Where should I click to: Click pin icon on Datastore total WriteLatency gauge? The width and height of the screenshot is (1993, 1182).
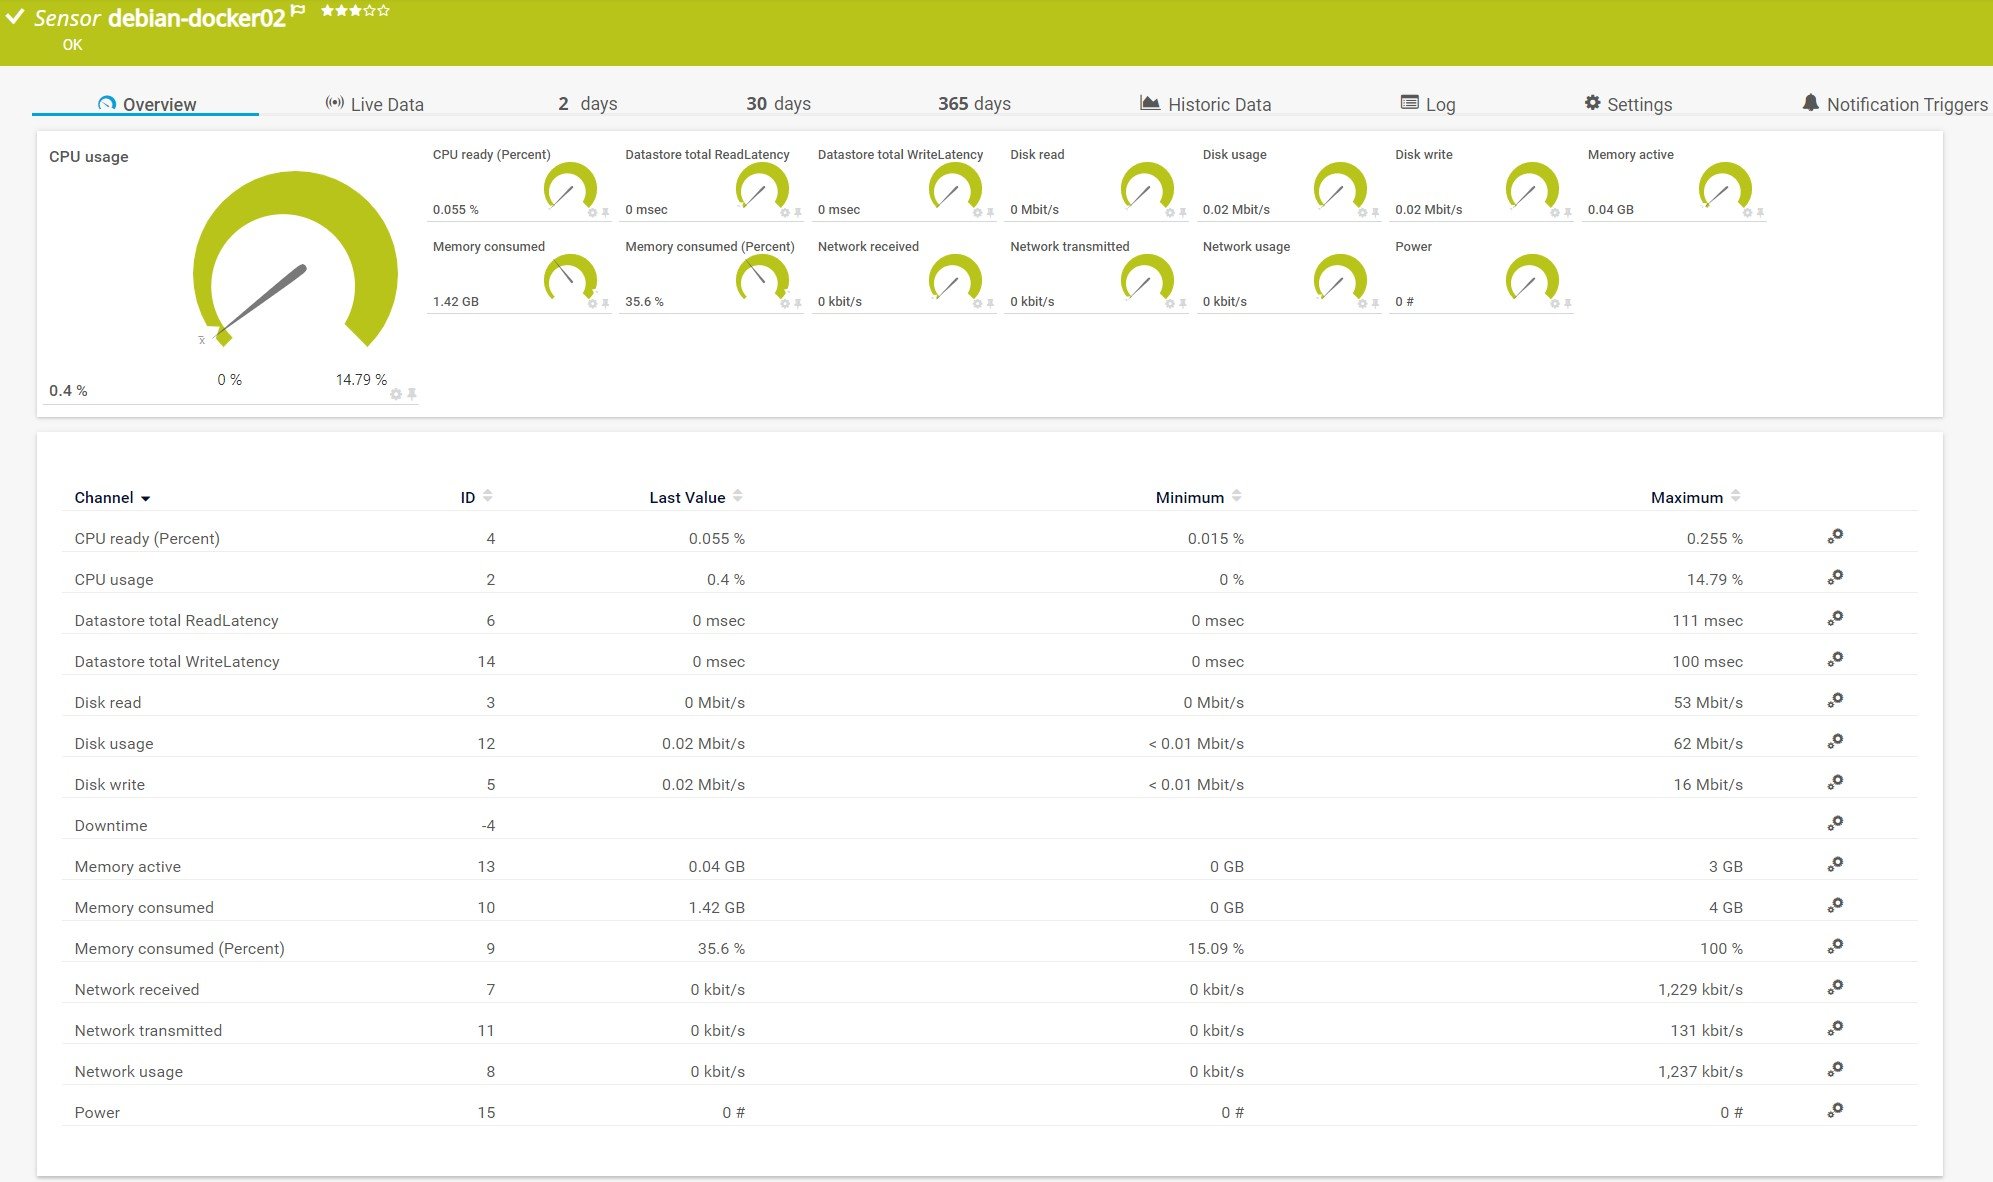click(990, 213)
